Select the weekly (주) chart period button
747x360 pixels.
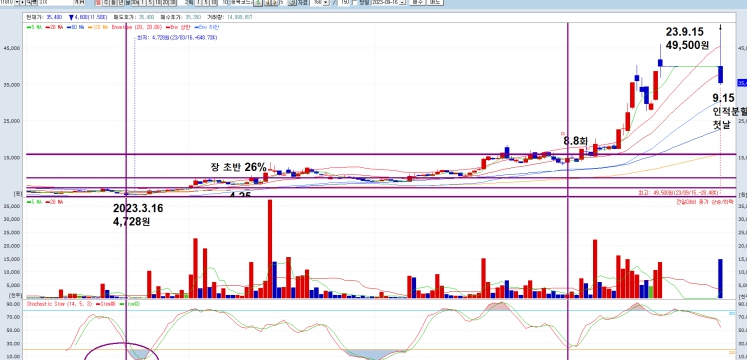[106, 2]
